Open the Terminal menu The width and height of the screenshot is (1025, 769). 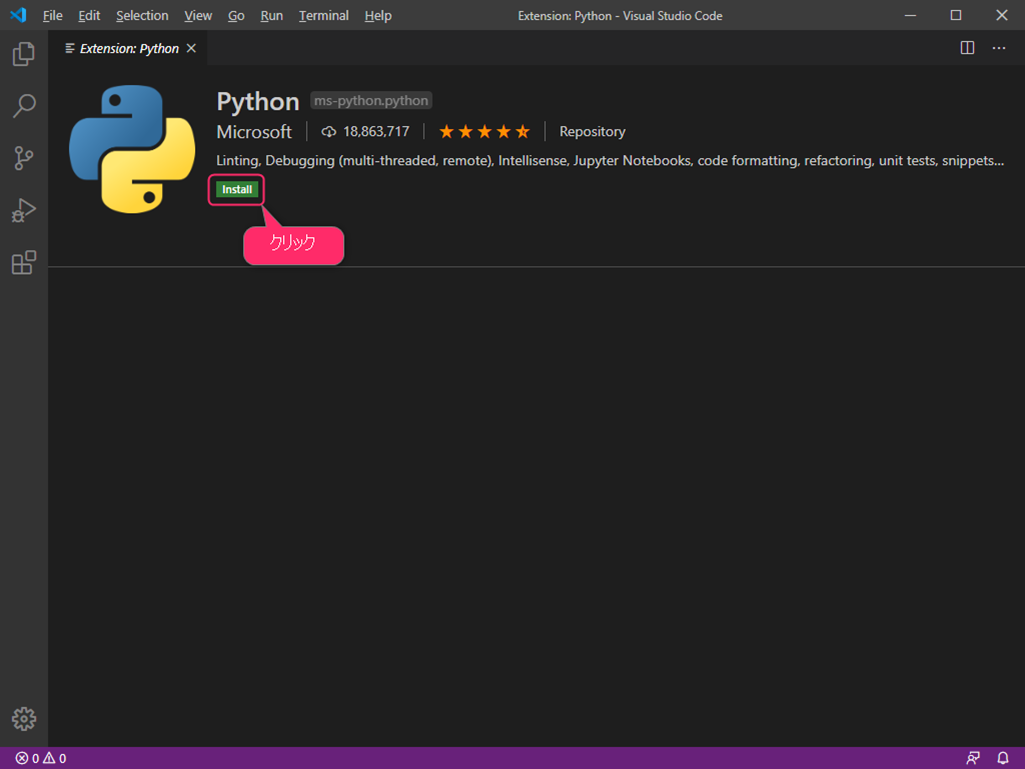point(324,16)
